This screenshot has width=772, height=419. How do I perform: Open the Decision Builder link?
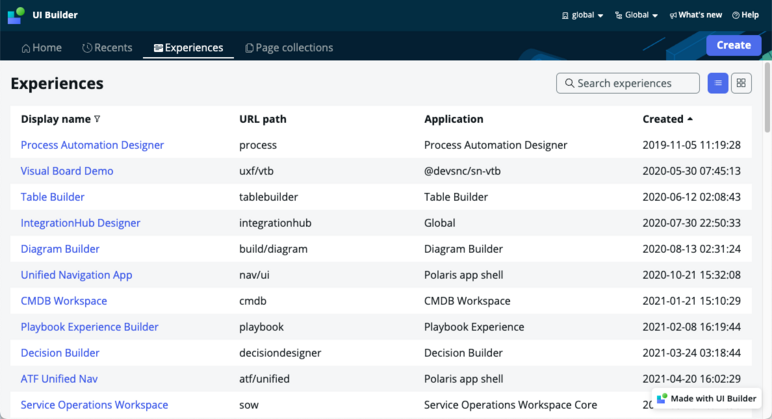[60, 353]
